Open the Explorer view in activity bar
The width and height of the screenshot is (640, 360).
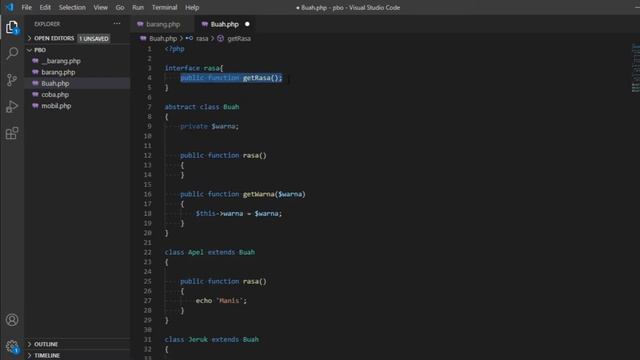[12, 27]
